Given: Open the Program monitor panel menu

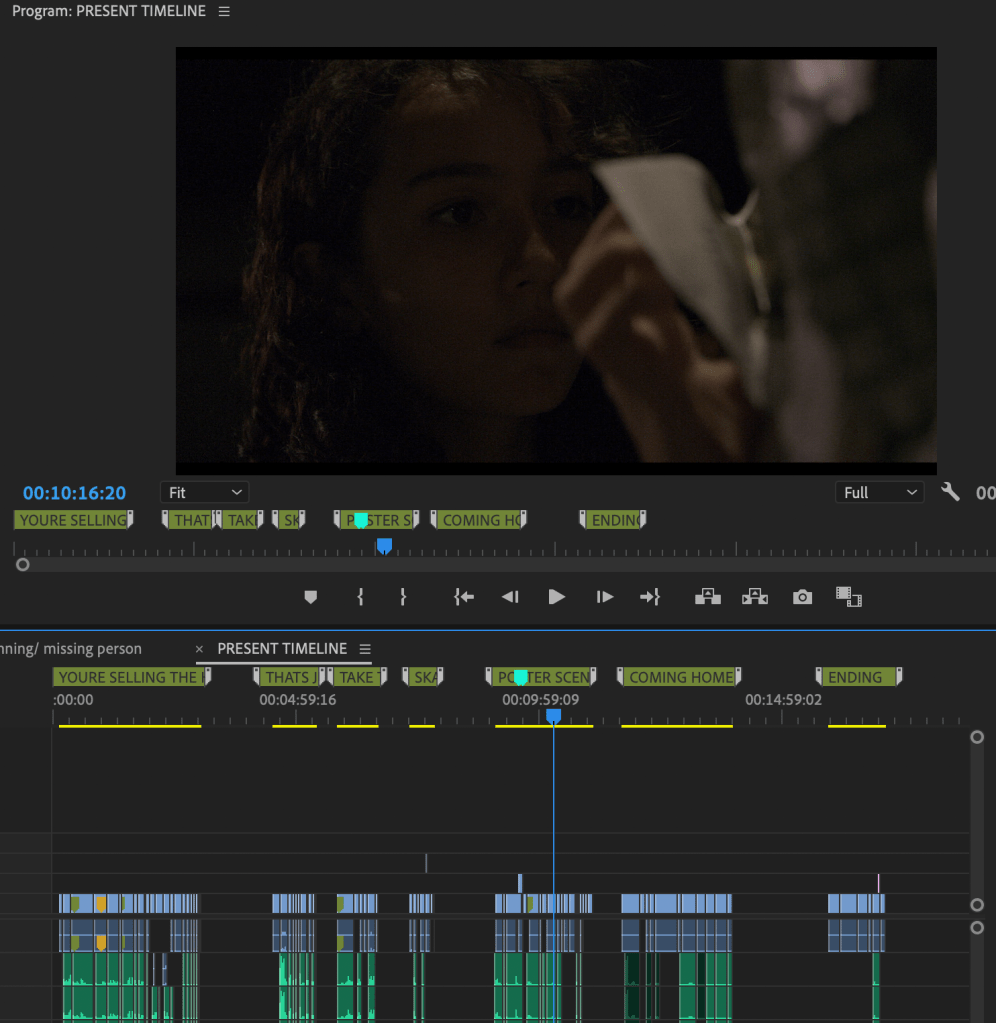Looking at the screenshot, I should 224,11.
